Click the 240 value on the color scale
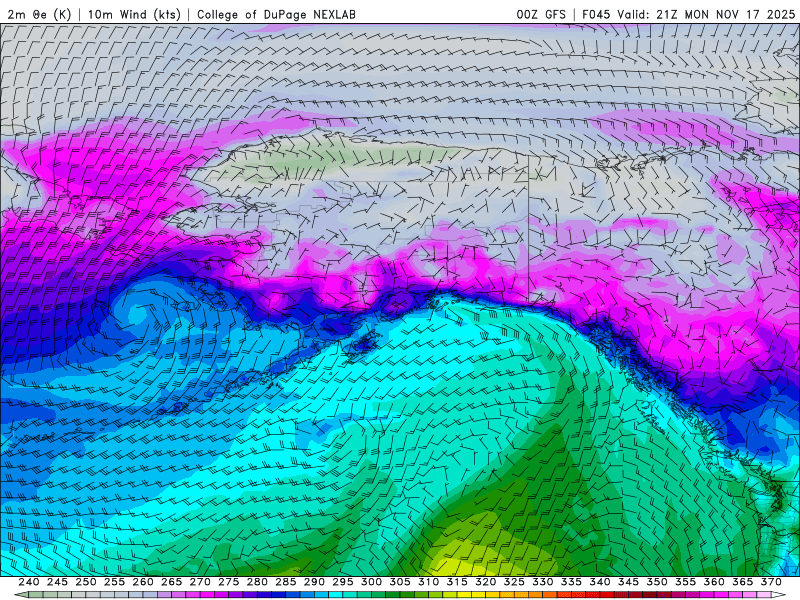This screenshot has height=600, width=800. click(29, 582)
